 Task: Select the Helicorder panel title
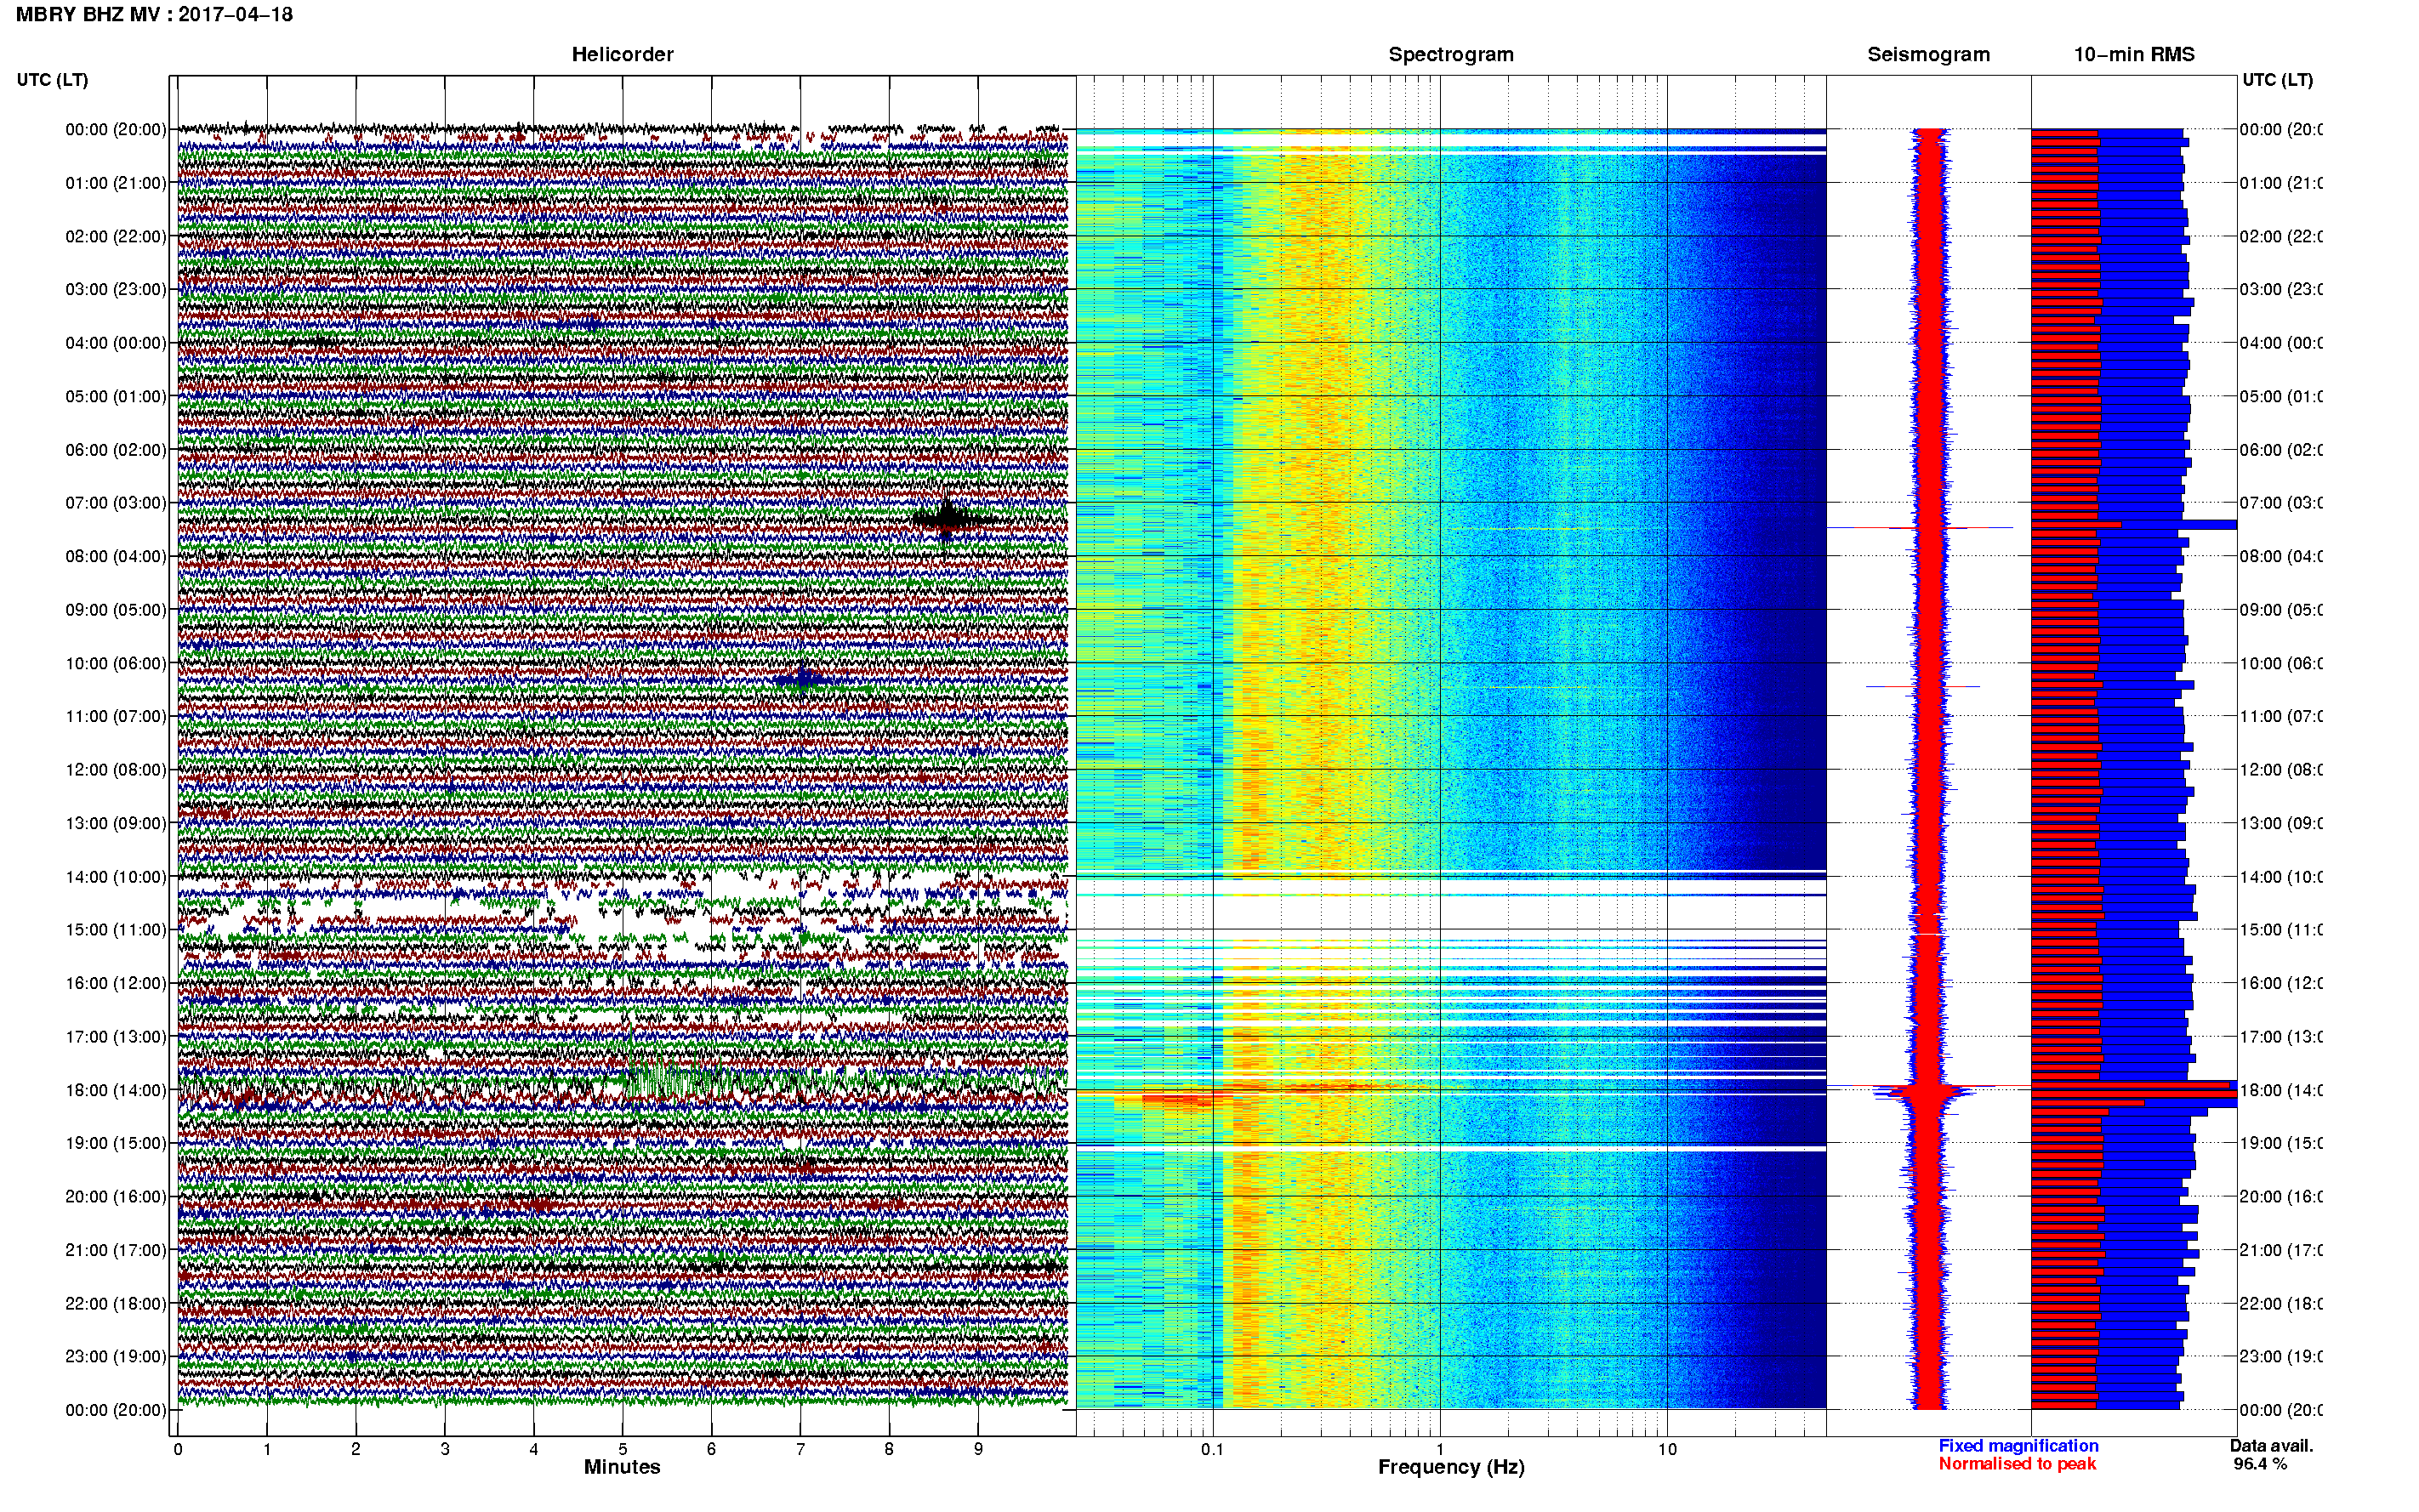pyautogui.click(x=622, y=54)
